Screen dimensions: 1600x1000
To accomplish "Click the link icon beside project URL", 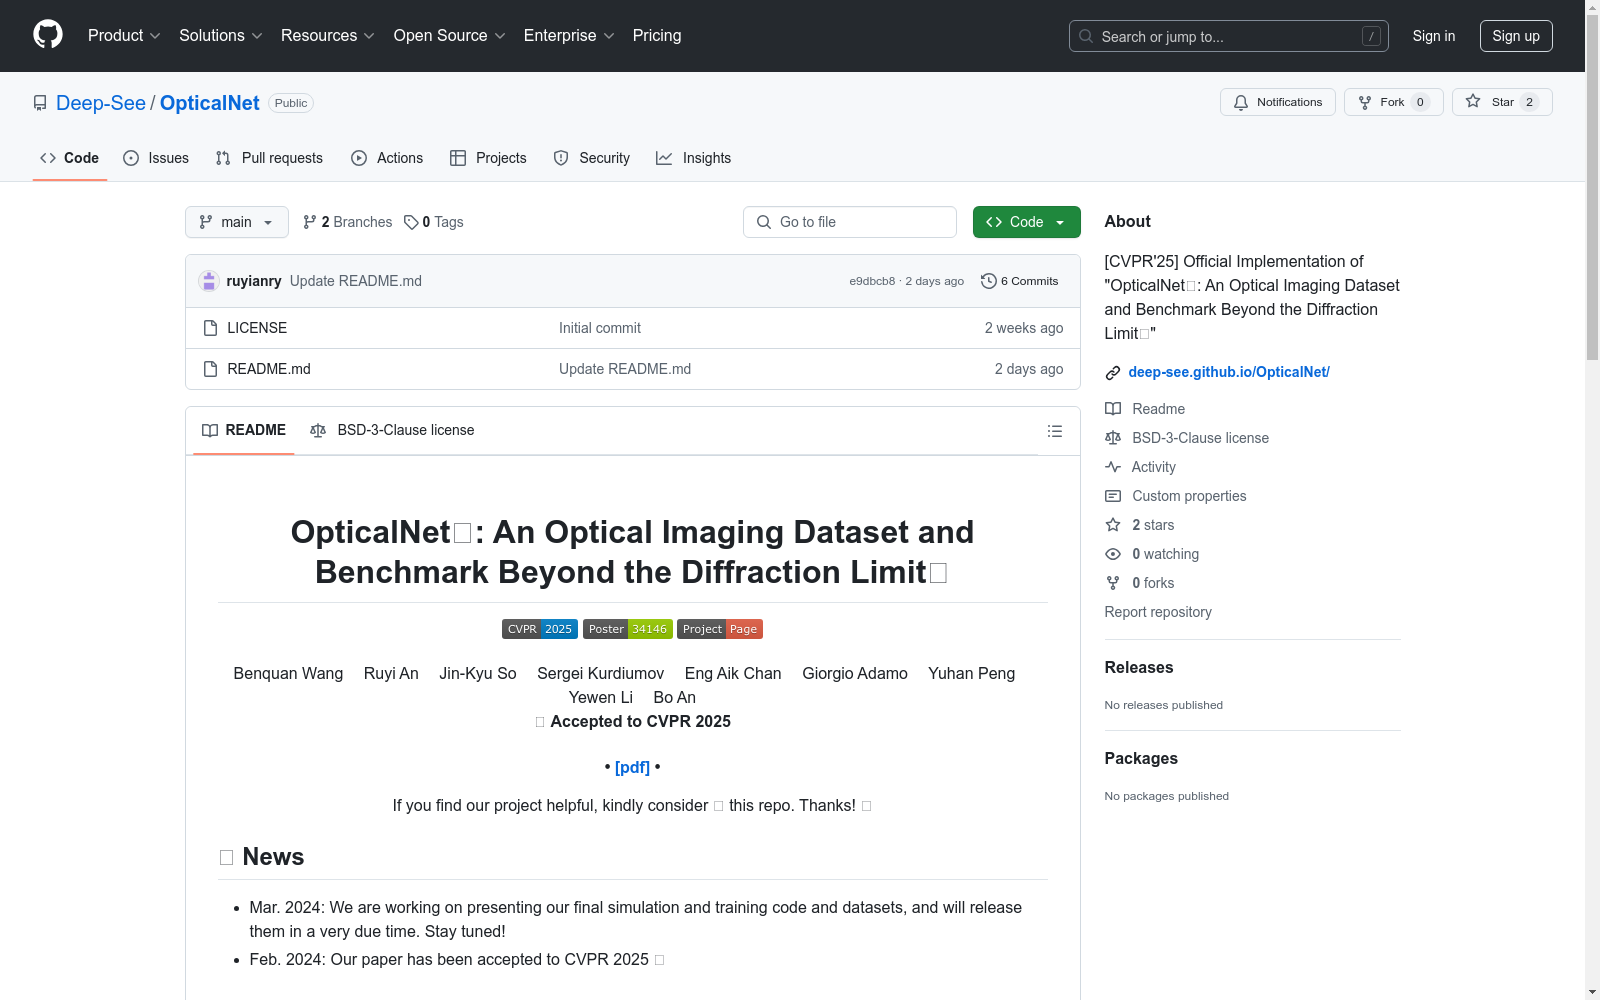I will (1113, 373).
